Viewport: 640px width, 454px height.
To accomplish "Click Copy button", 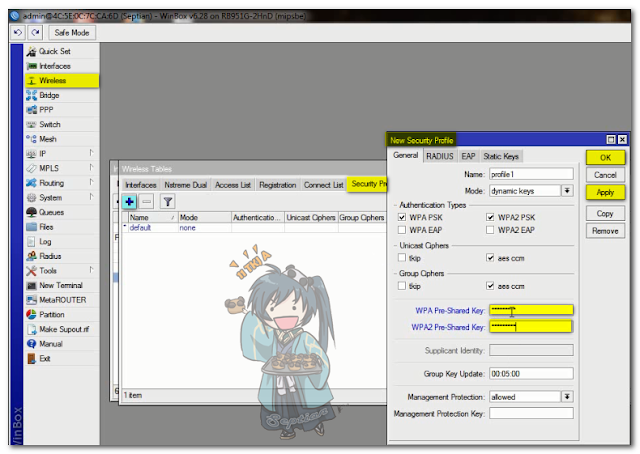I will [x=605, y=214].
